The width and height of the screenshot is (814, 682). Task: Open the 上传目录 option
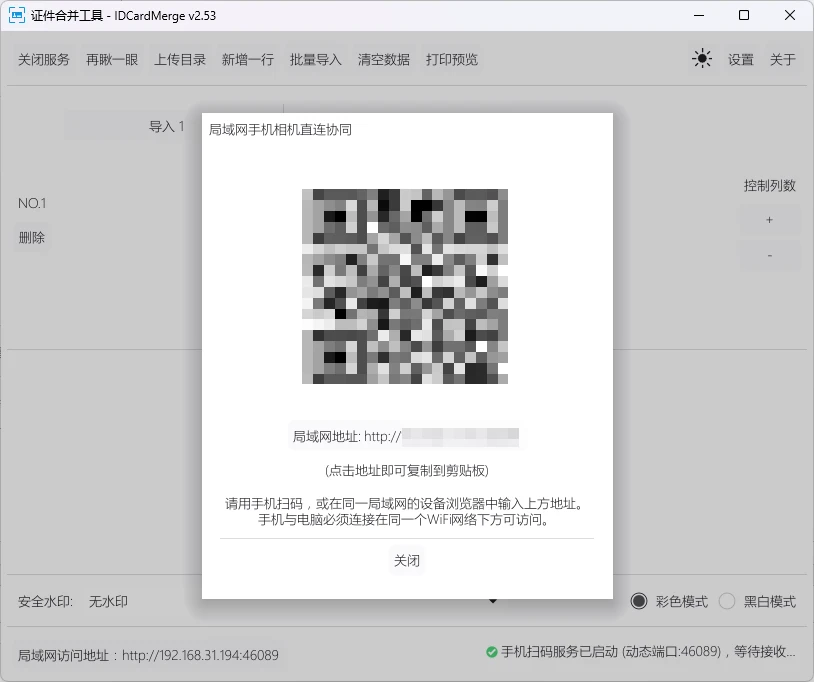[180, 60]
